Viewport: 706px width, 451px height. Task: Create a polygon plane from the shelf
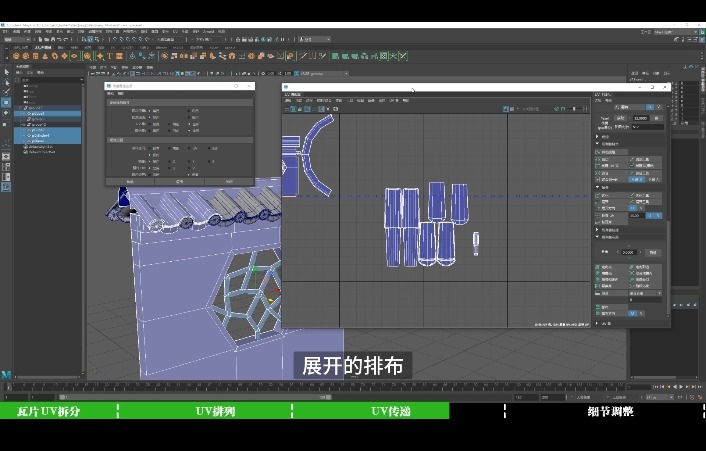tap(64, 56)
